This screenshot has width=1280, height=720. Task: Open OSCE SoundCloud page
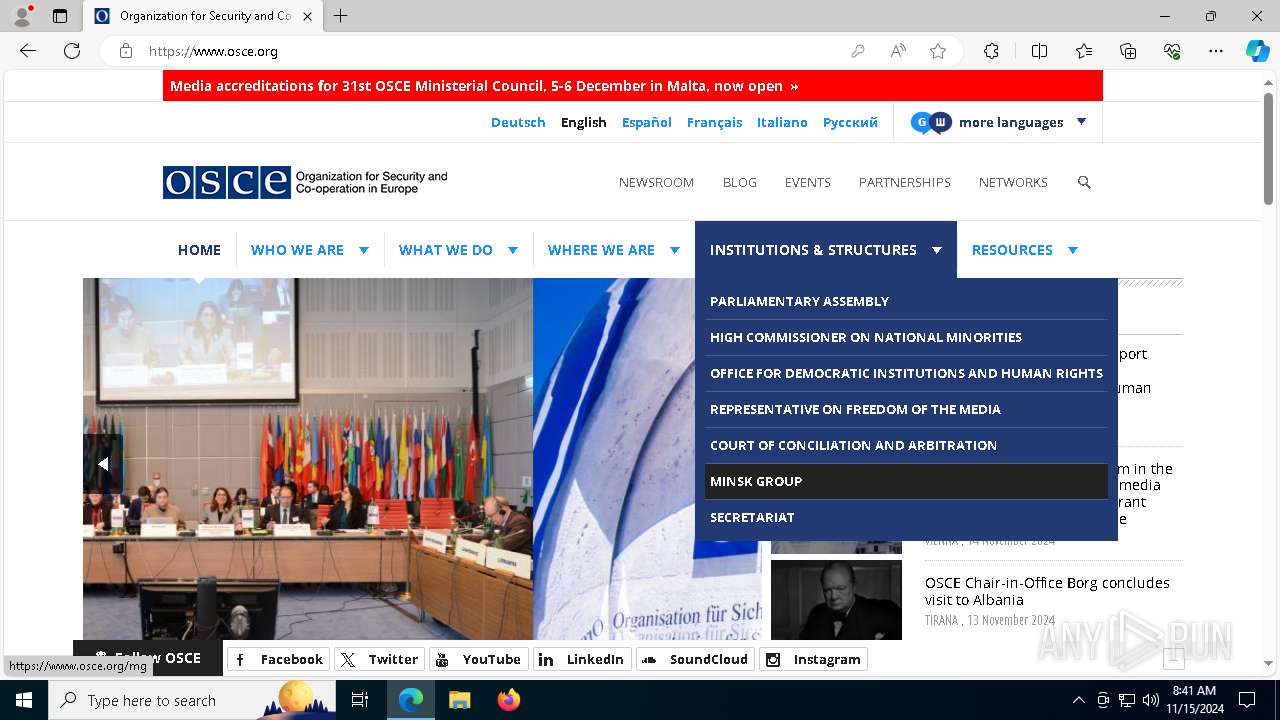coord(695,659)
